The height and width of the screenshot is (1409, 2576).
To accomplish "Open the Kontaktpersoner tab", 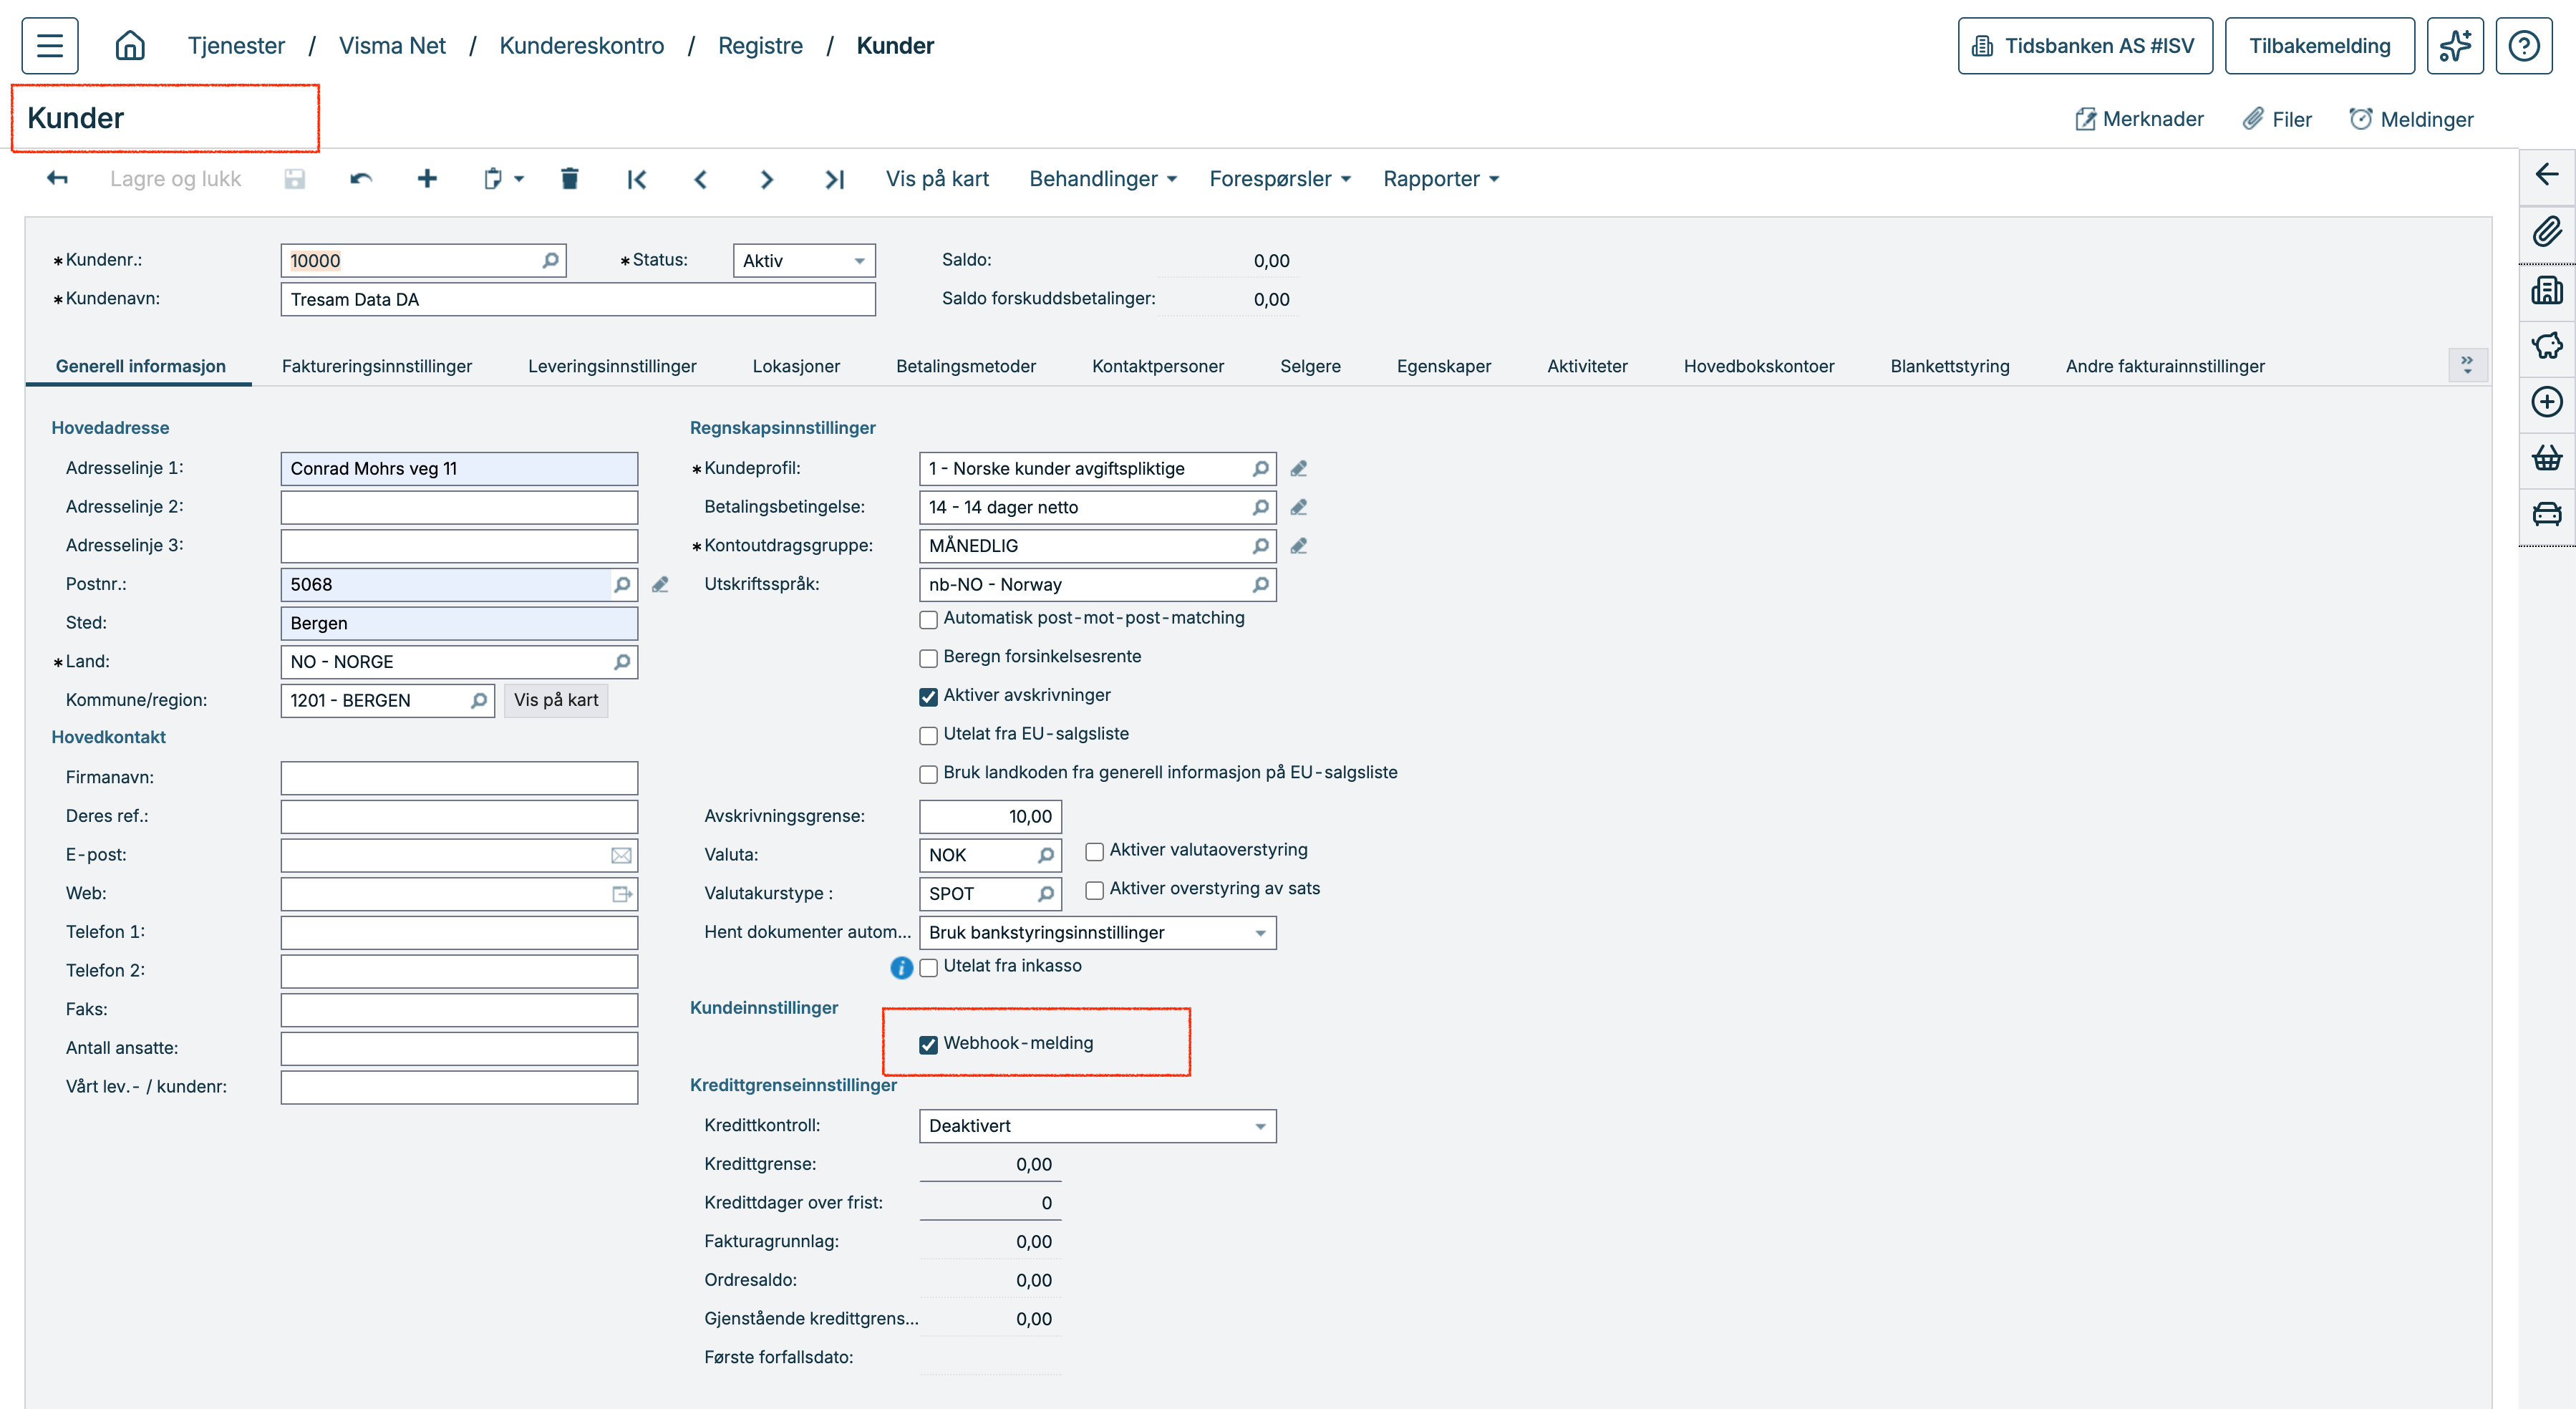I will coord(1157,366).
